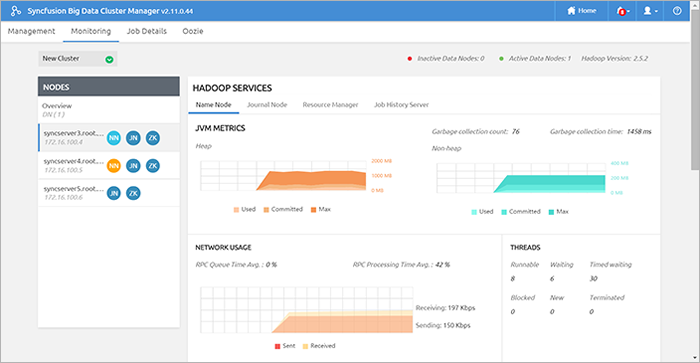Toggle the Committed heap legend swatch
This screenshot has height=363, width=700.
click(266, 210)
